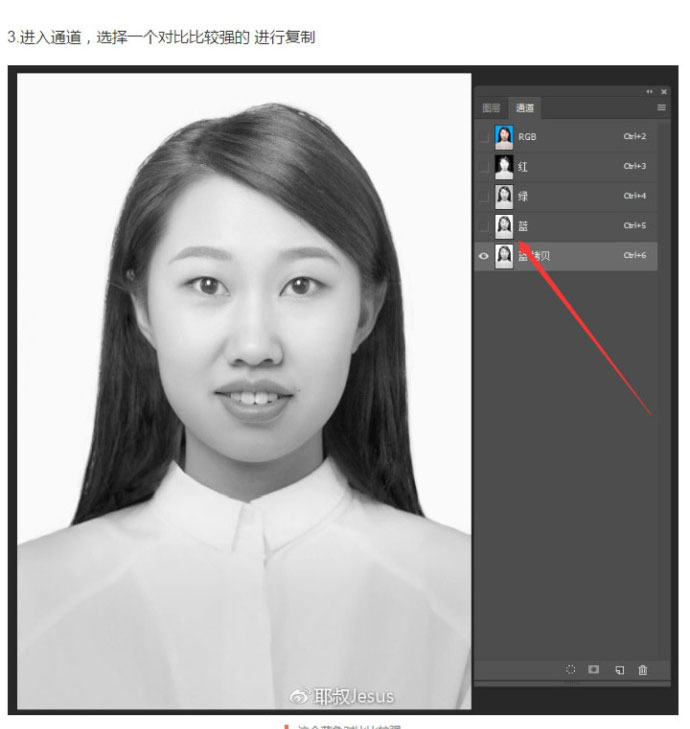The width and height of the screenshot is (690, 729).
Task: Click the Ctrl+6 shortcut text
Action: [635, 255]
